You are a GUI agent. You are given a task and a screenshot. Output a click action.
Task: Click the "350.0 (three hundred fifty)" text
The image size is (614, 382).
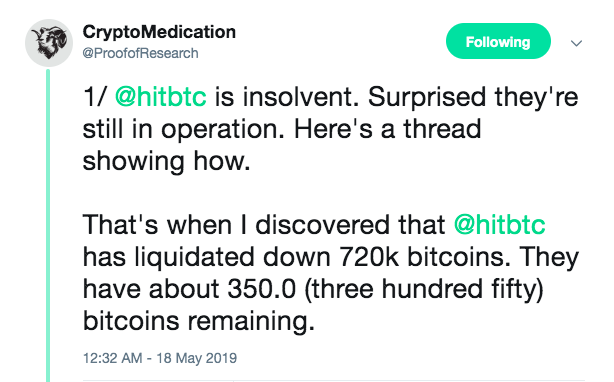pyautogui.click(x=386, y=290)
